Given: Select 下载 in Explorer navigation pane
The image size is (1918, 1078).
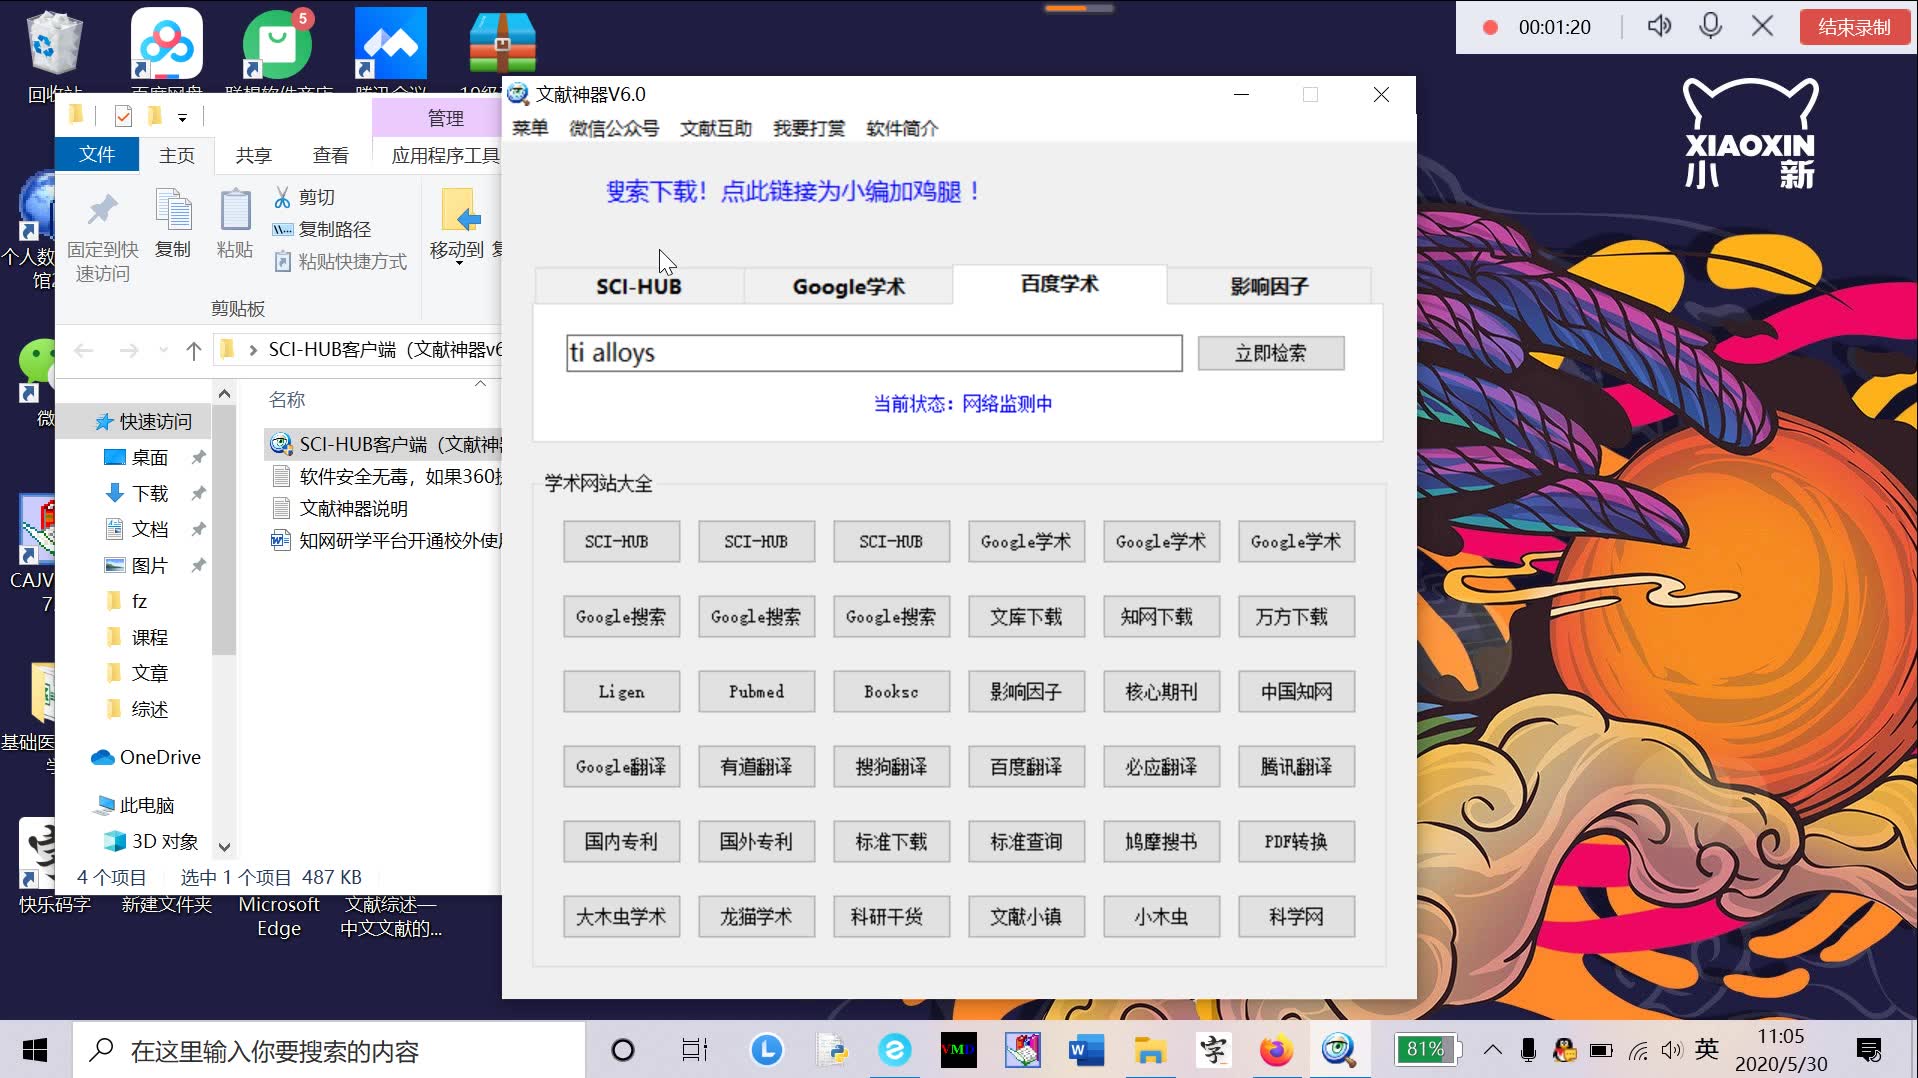Looking at the screenshot, I should (x=149, y=494).
